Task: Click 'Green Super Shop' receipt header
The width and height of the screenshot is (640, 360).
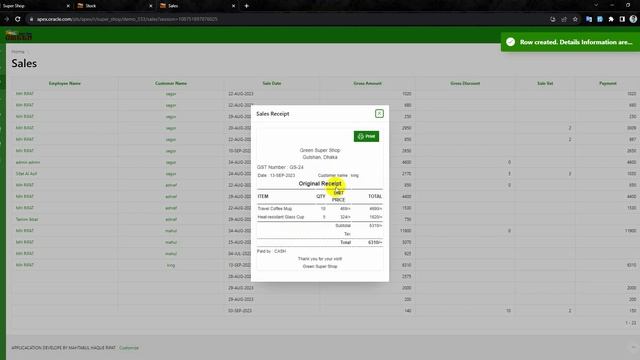Action: [320, 150]
